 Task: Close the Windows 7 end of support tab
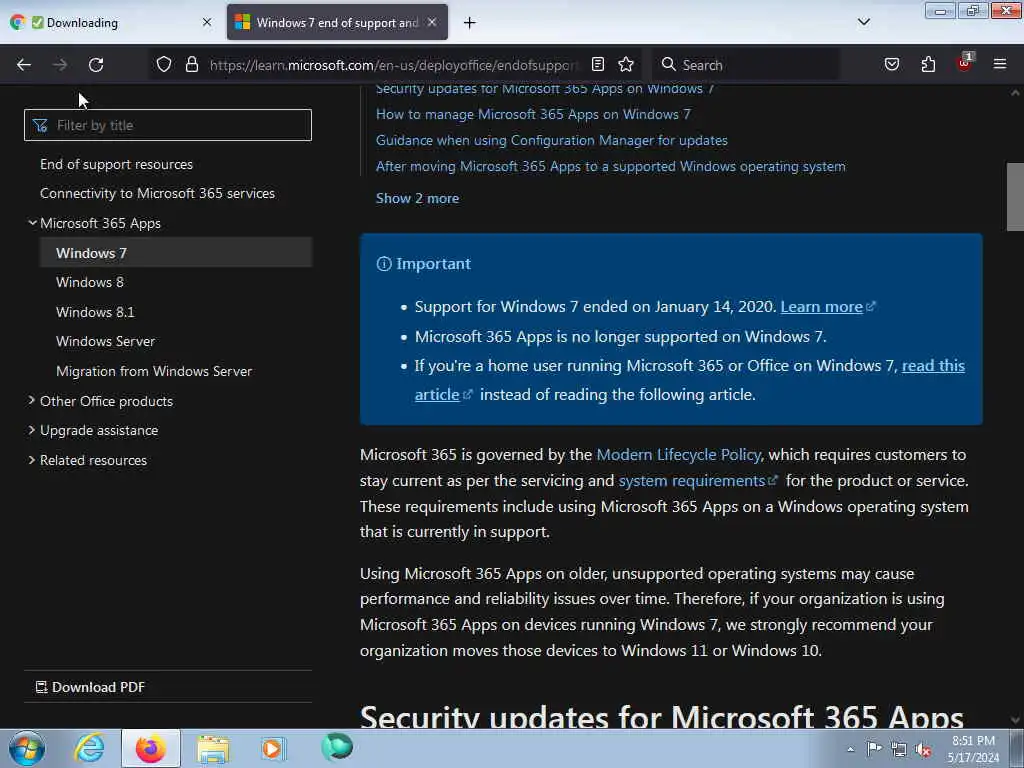432,23
